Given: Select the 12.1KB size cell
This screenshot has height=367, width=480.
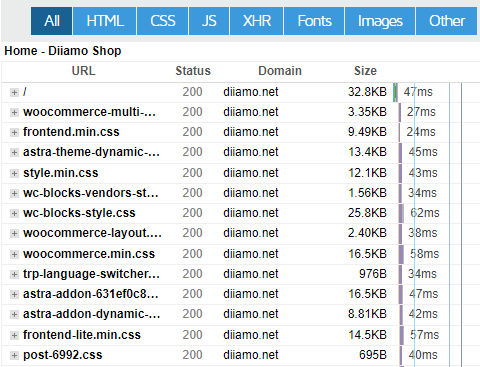Looking at the screenshot, I should point(367,173).
